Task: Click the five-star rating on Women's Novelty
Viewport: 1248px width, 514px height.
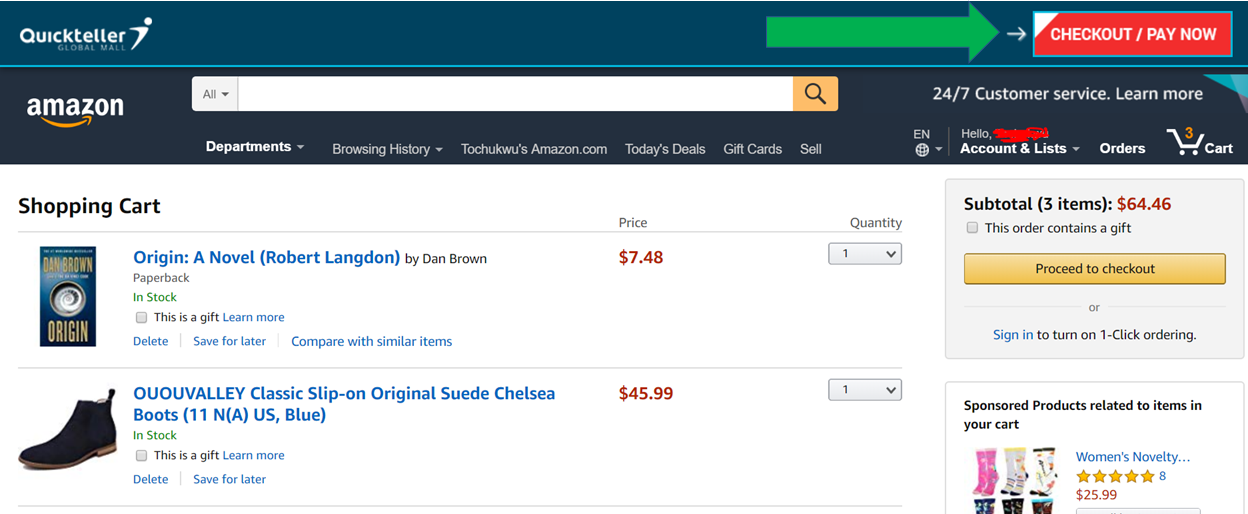Action: pyautogui.click(x=1114, y=476)
